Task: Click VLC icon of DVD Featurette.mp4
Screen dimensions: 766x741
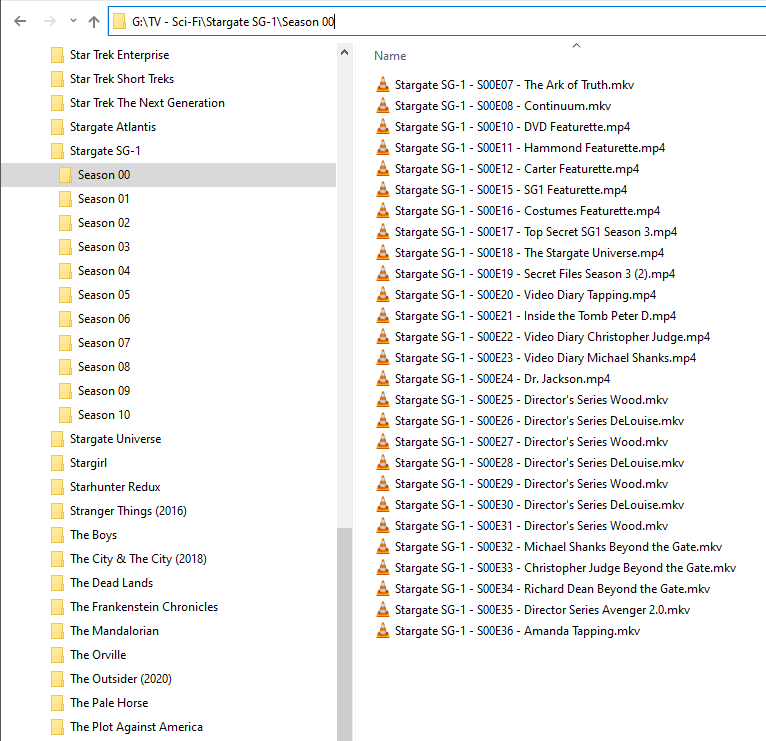Action: (x=383, y=127)
